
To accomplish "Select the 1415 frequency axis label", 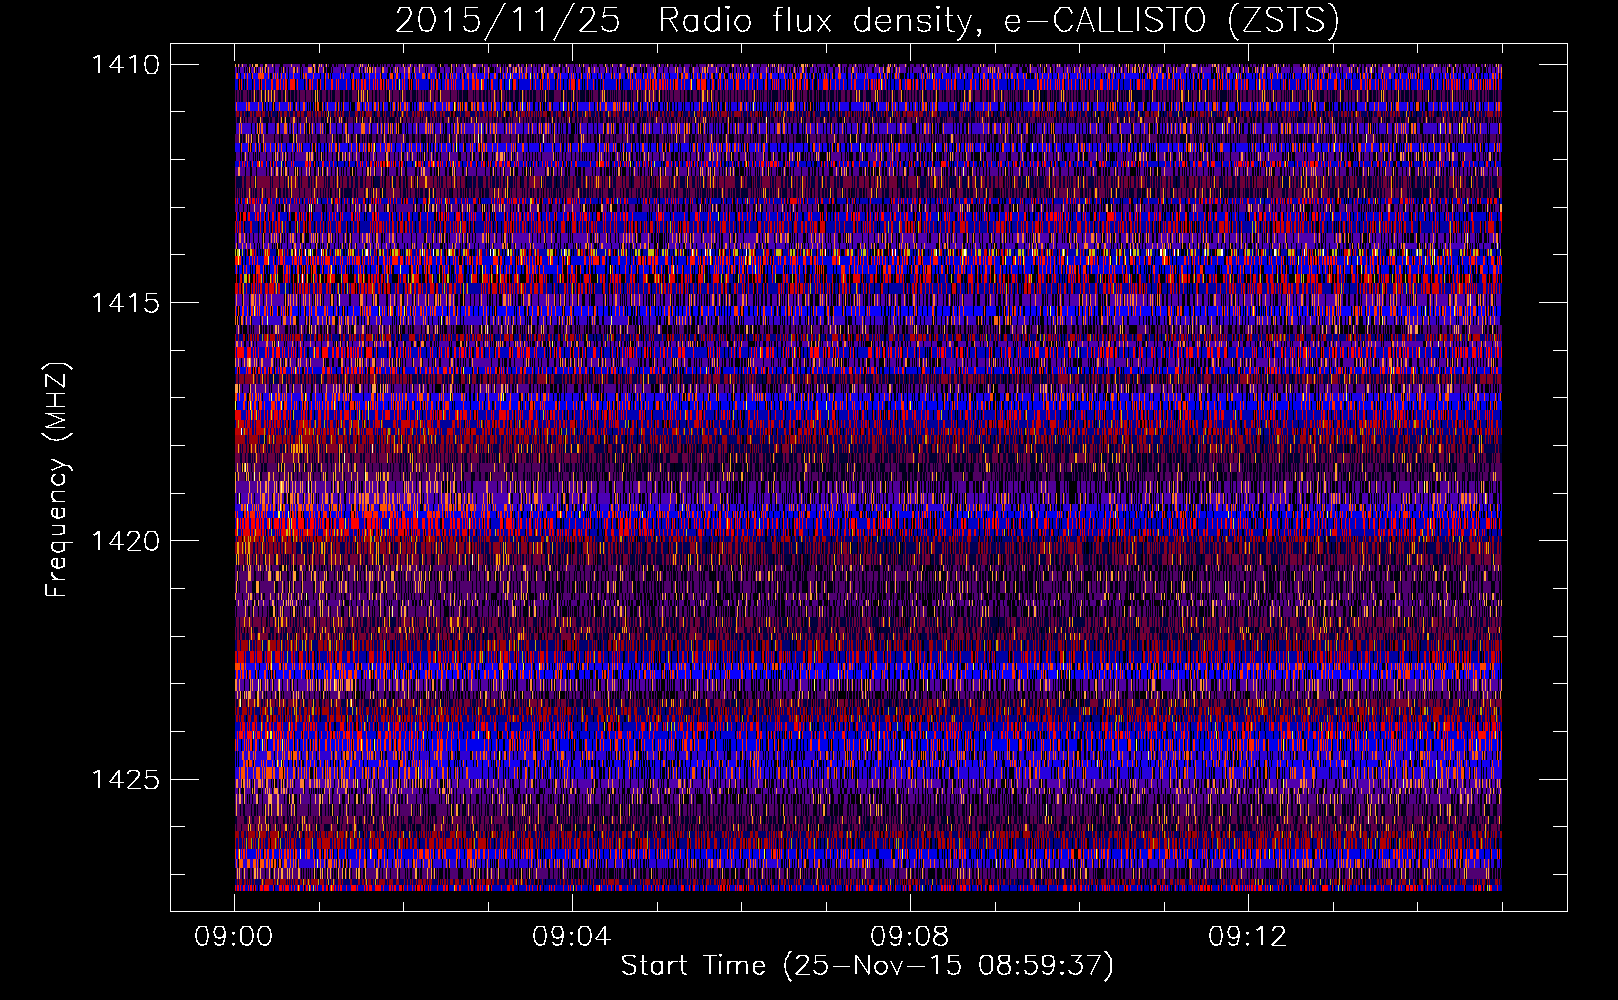I will point(125,303).
